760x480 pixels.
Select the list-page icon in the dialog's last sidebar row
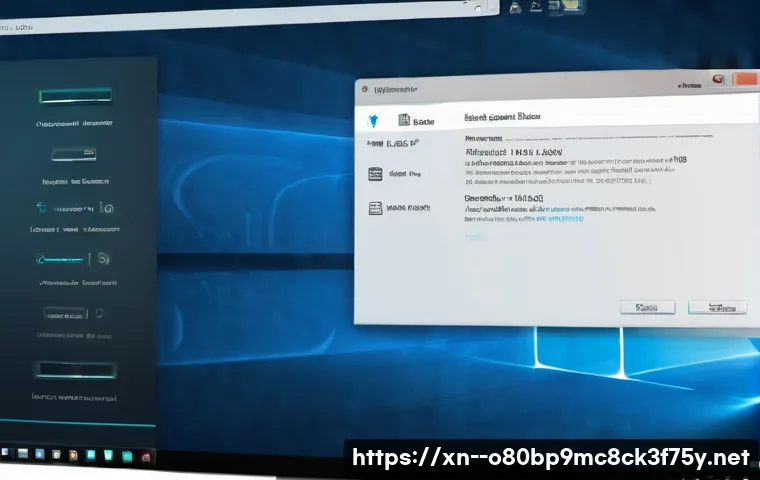[x=375, y=208]
